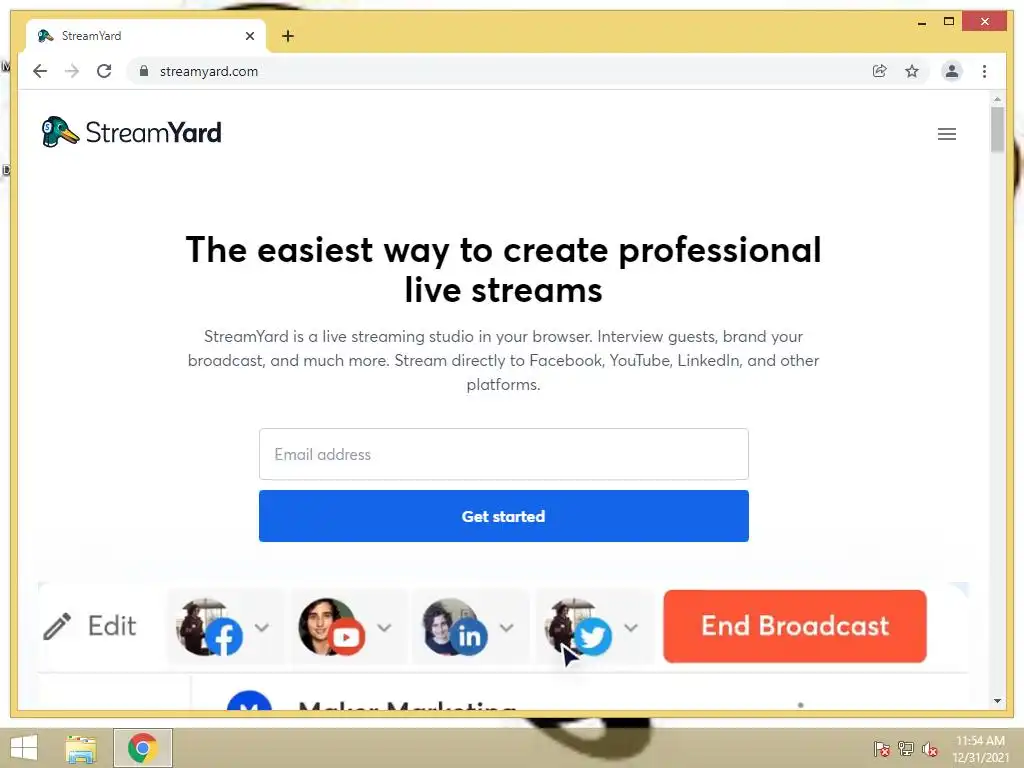The width and height of the screenshot is (1024, 768).
Task: Click the 'StreamYard is a live streaming' paragraph
Action: click(504, 360)
